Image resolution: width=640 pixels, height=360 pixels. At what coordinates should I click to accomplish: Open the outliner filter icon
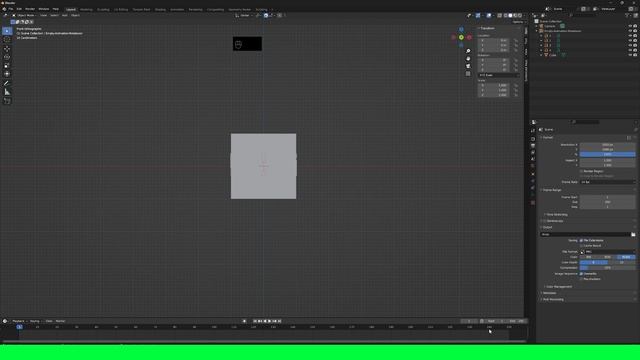pos(627,16)
